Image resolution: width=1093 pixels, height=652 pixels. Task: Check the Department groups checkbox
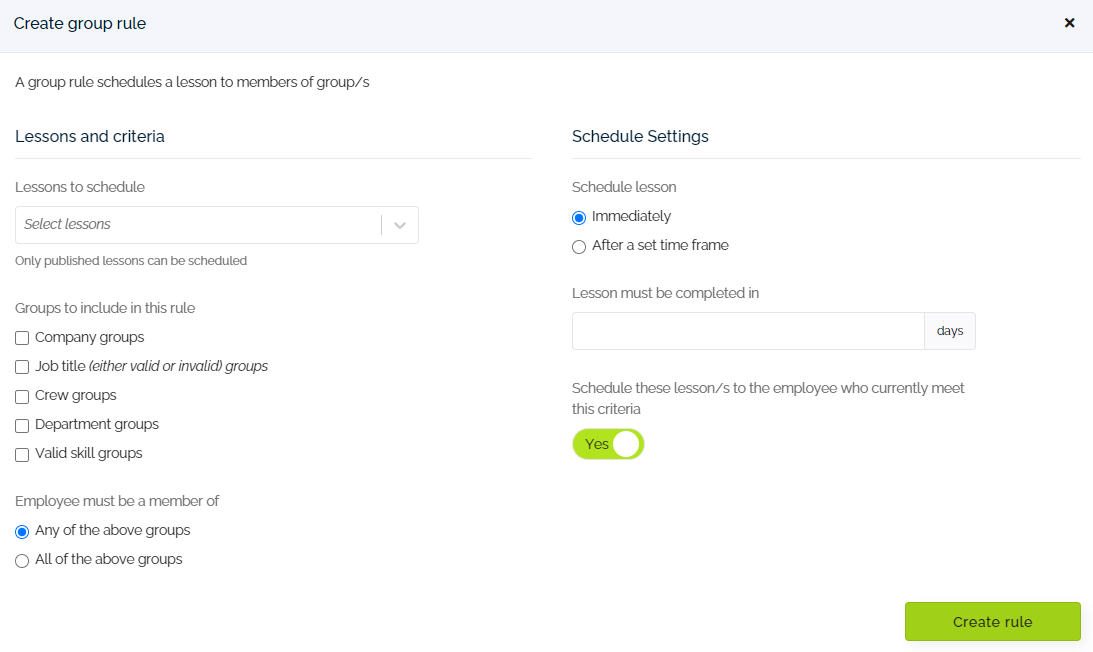21,425
